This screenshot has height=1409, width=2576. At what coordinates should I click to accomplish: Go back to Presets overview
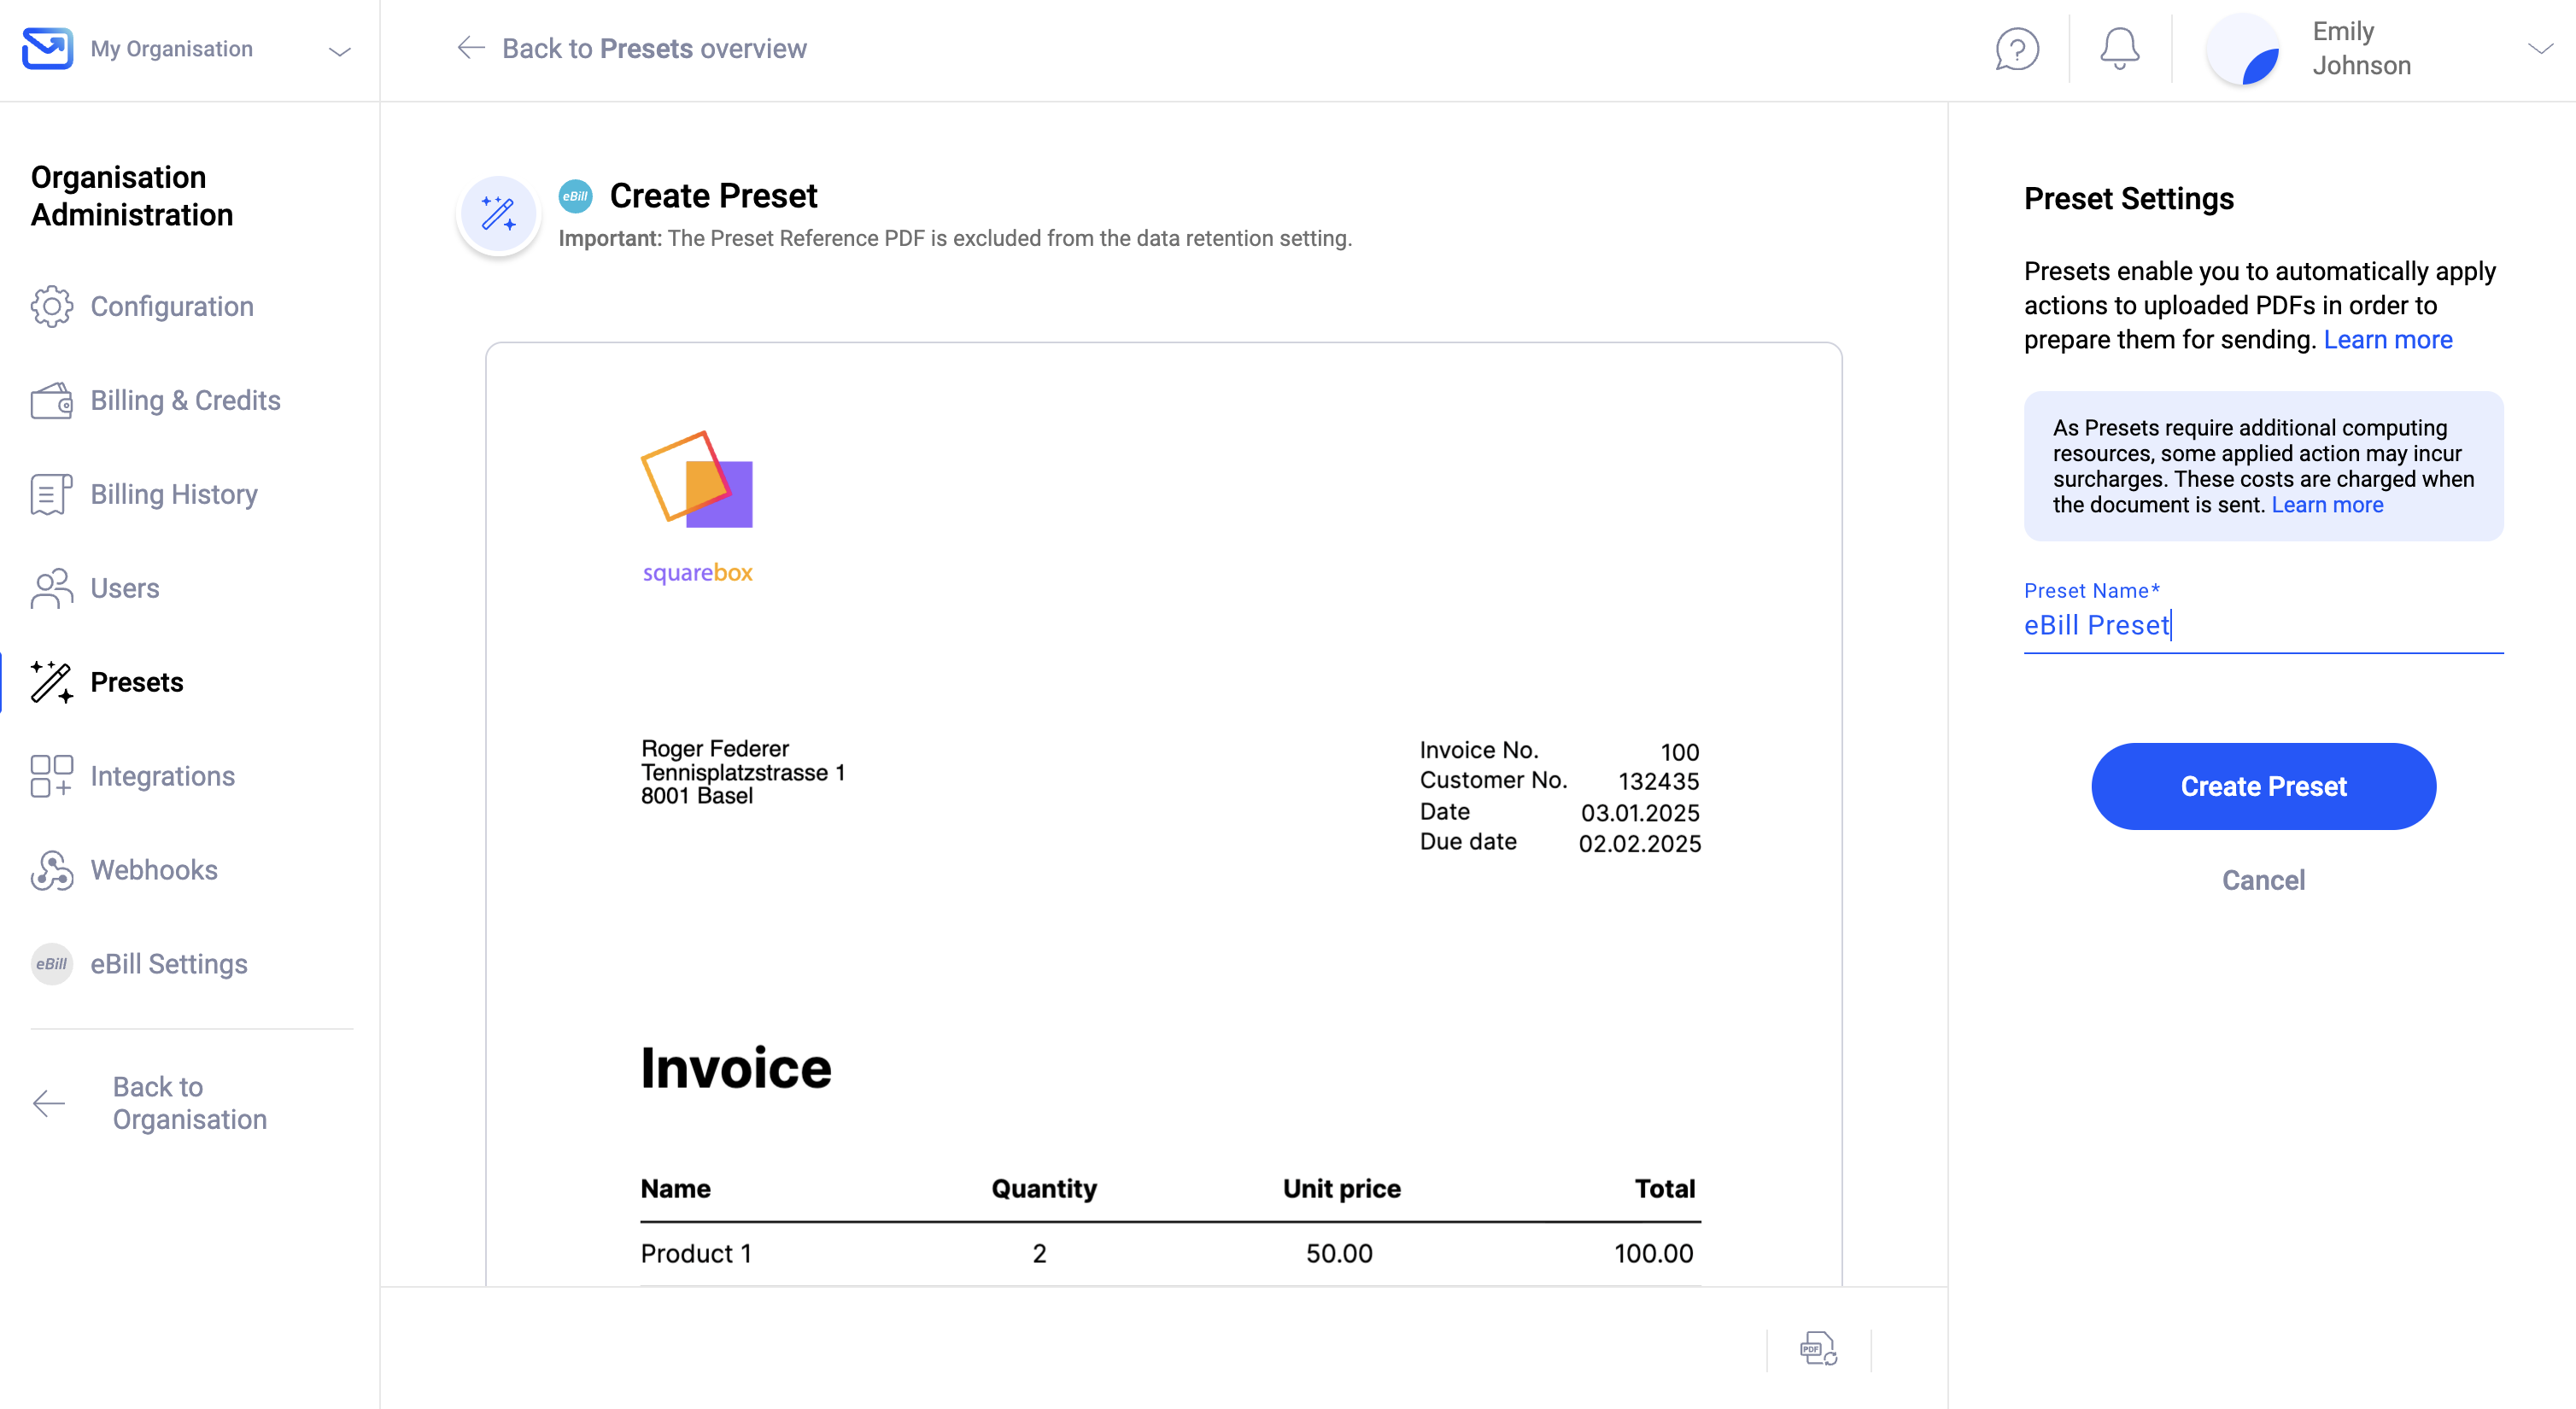[632, 48]
